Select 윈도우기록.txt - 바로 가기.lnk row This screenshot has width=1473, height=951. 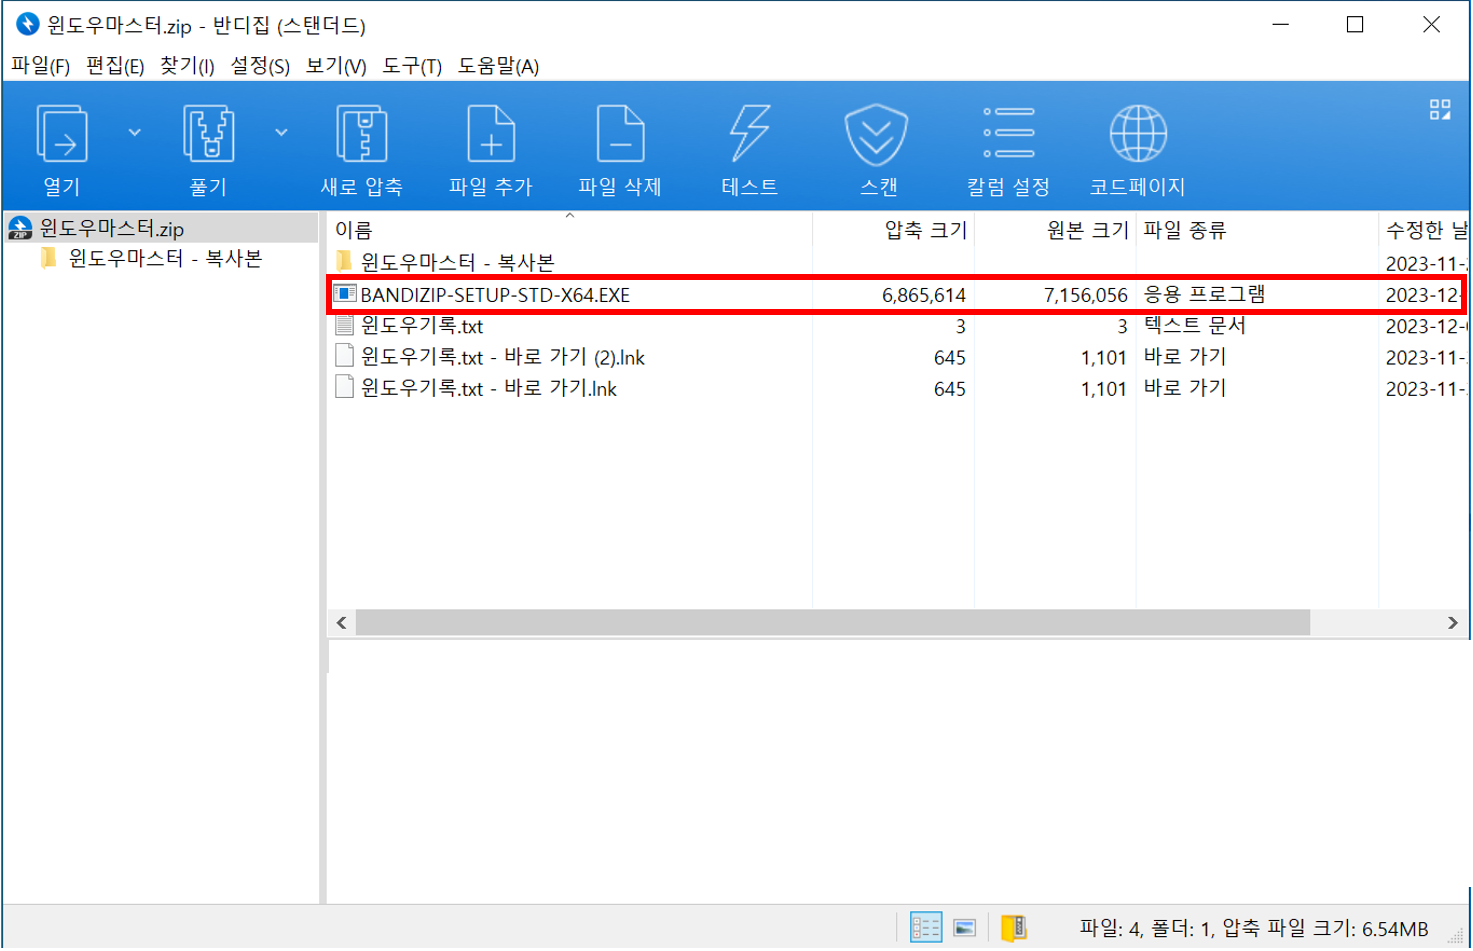[x=897, y=389]
